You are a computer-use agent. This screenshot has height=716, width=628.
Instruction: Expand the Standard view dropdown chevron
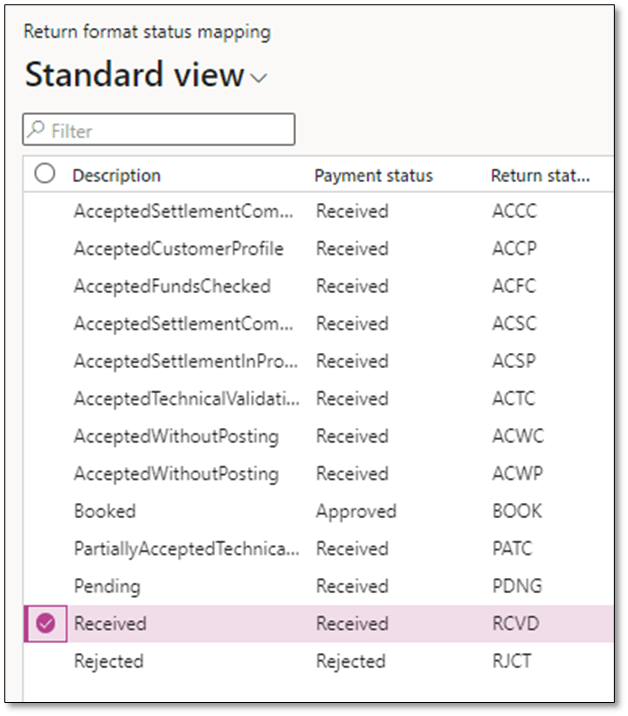coord(260,79)
